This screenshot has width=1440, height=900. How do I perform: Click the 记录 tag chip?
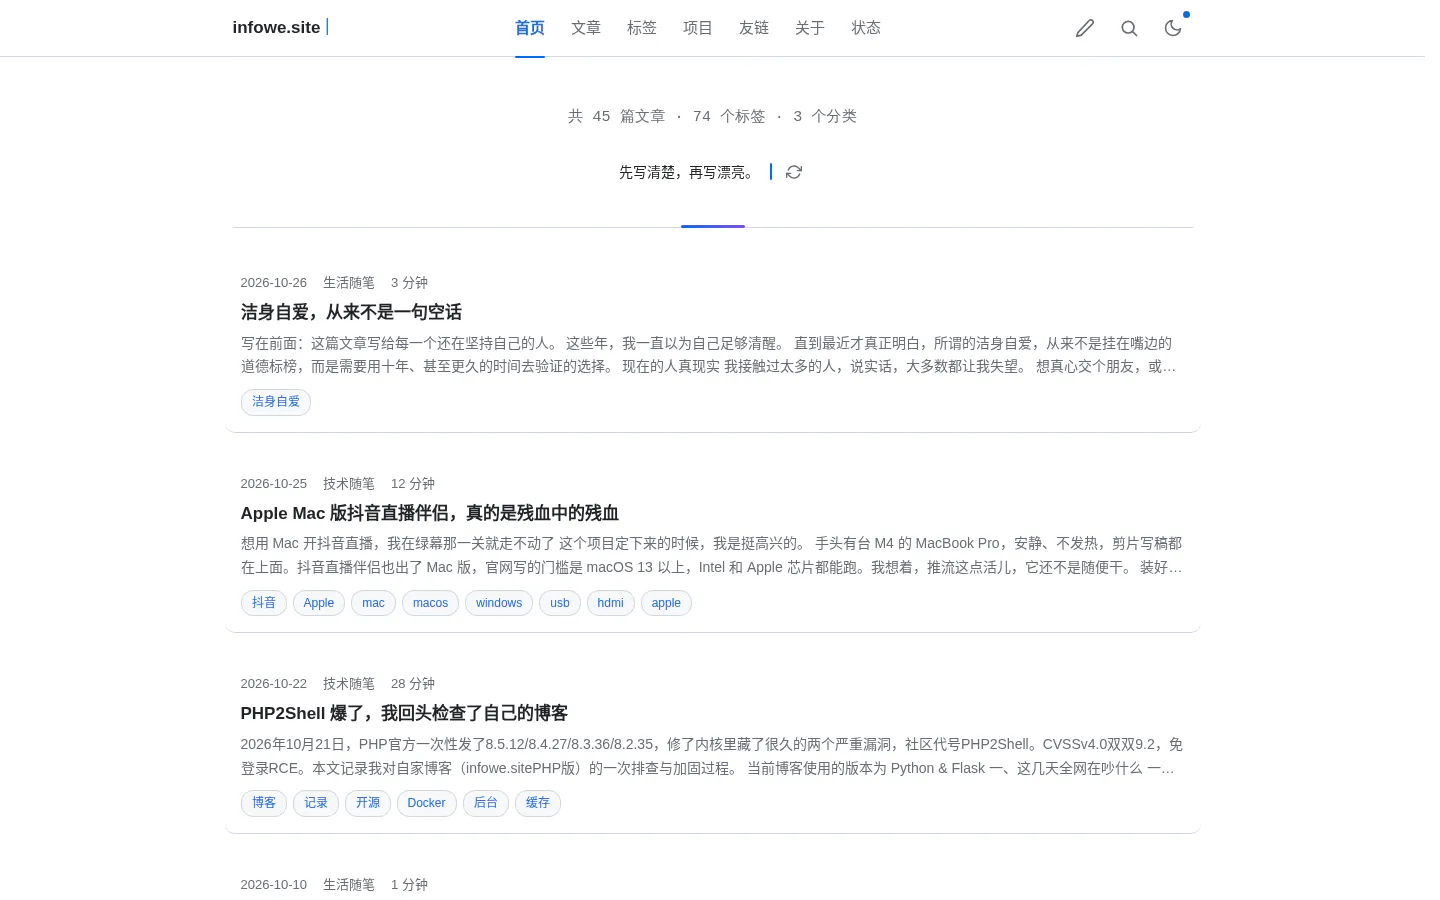[316, 803]
